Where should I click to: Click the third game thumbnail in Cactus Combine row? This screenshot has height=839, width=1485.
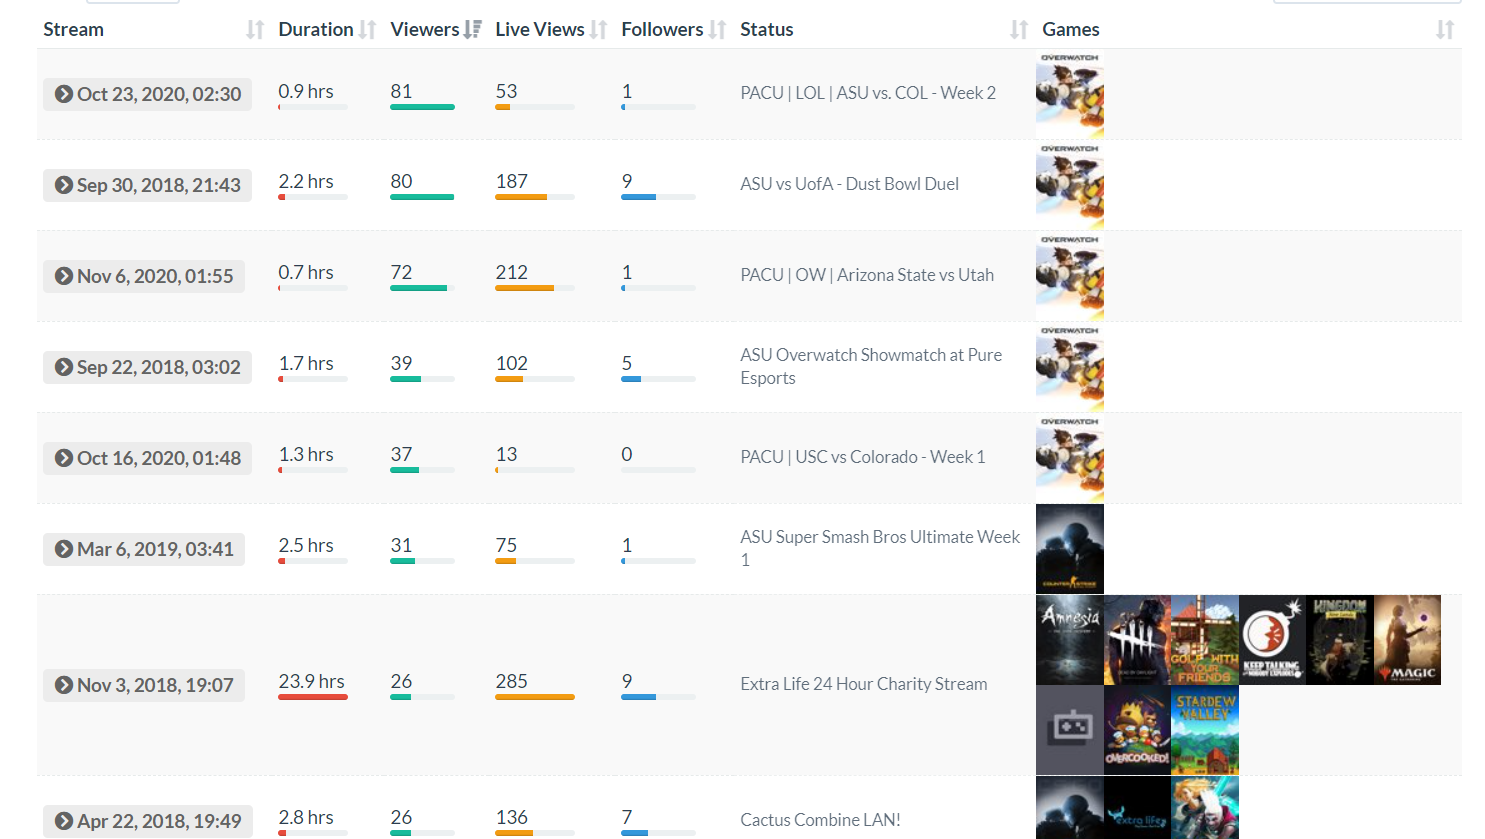[x=1205, y=808]
